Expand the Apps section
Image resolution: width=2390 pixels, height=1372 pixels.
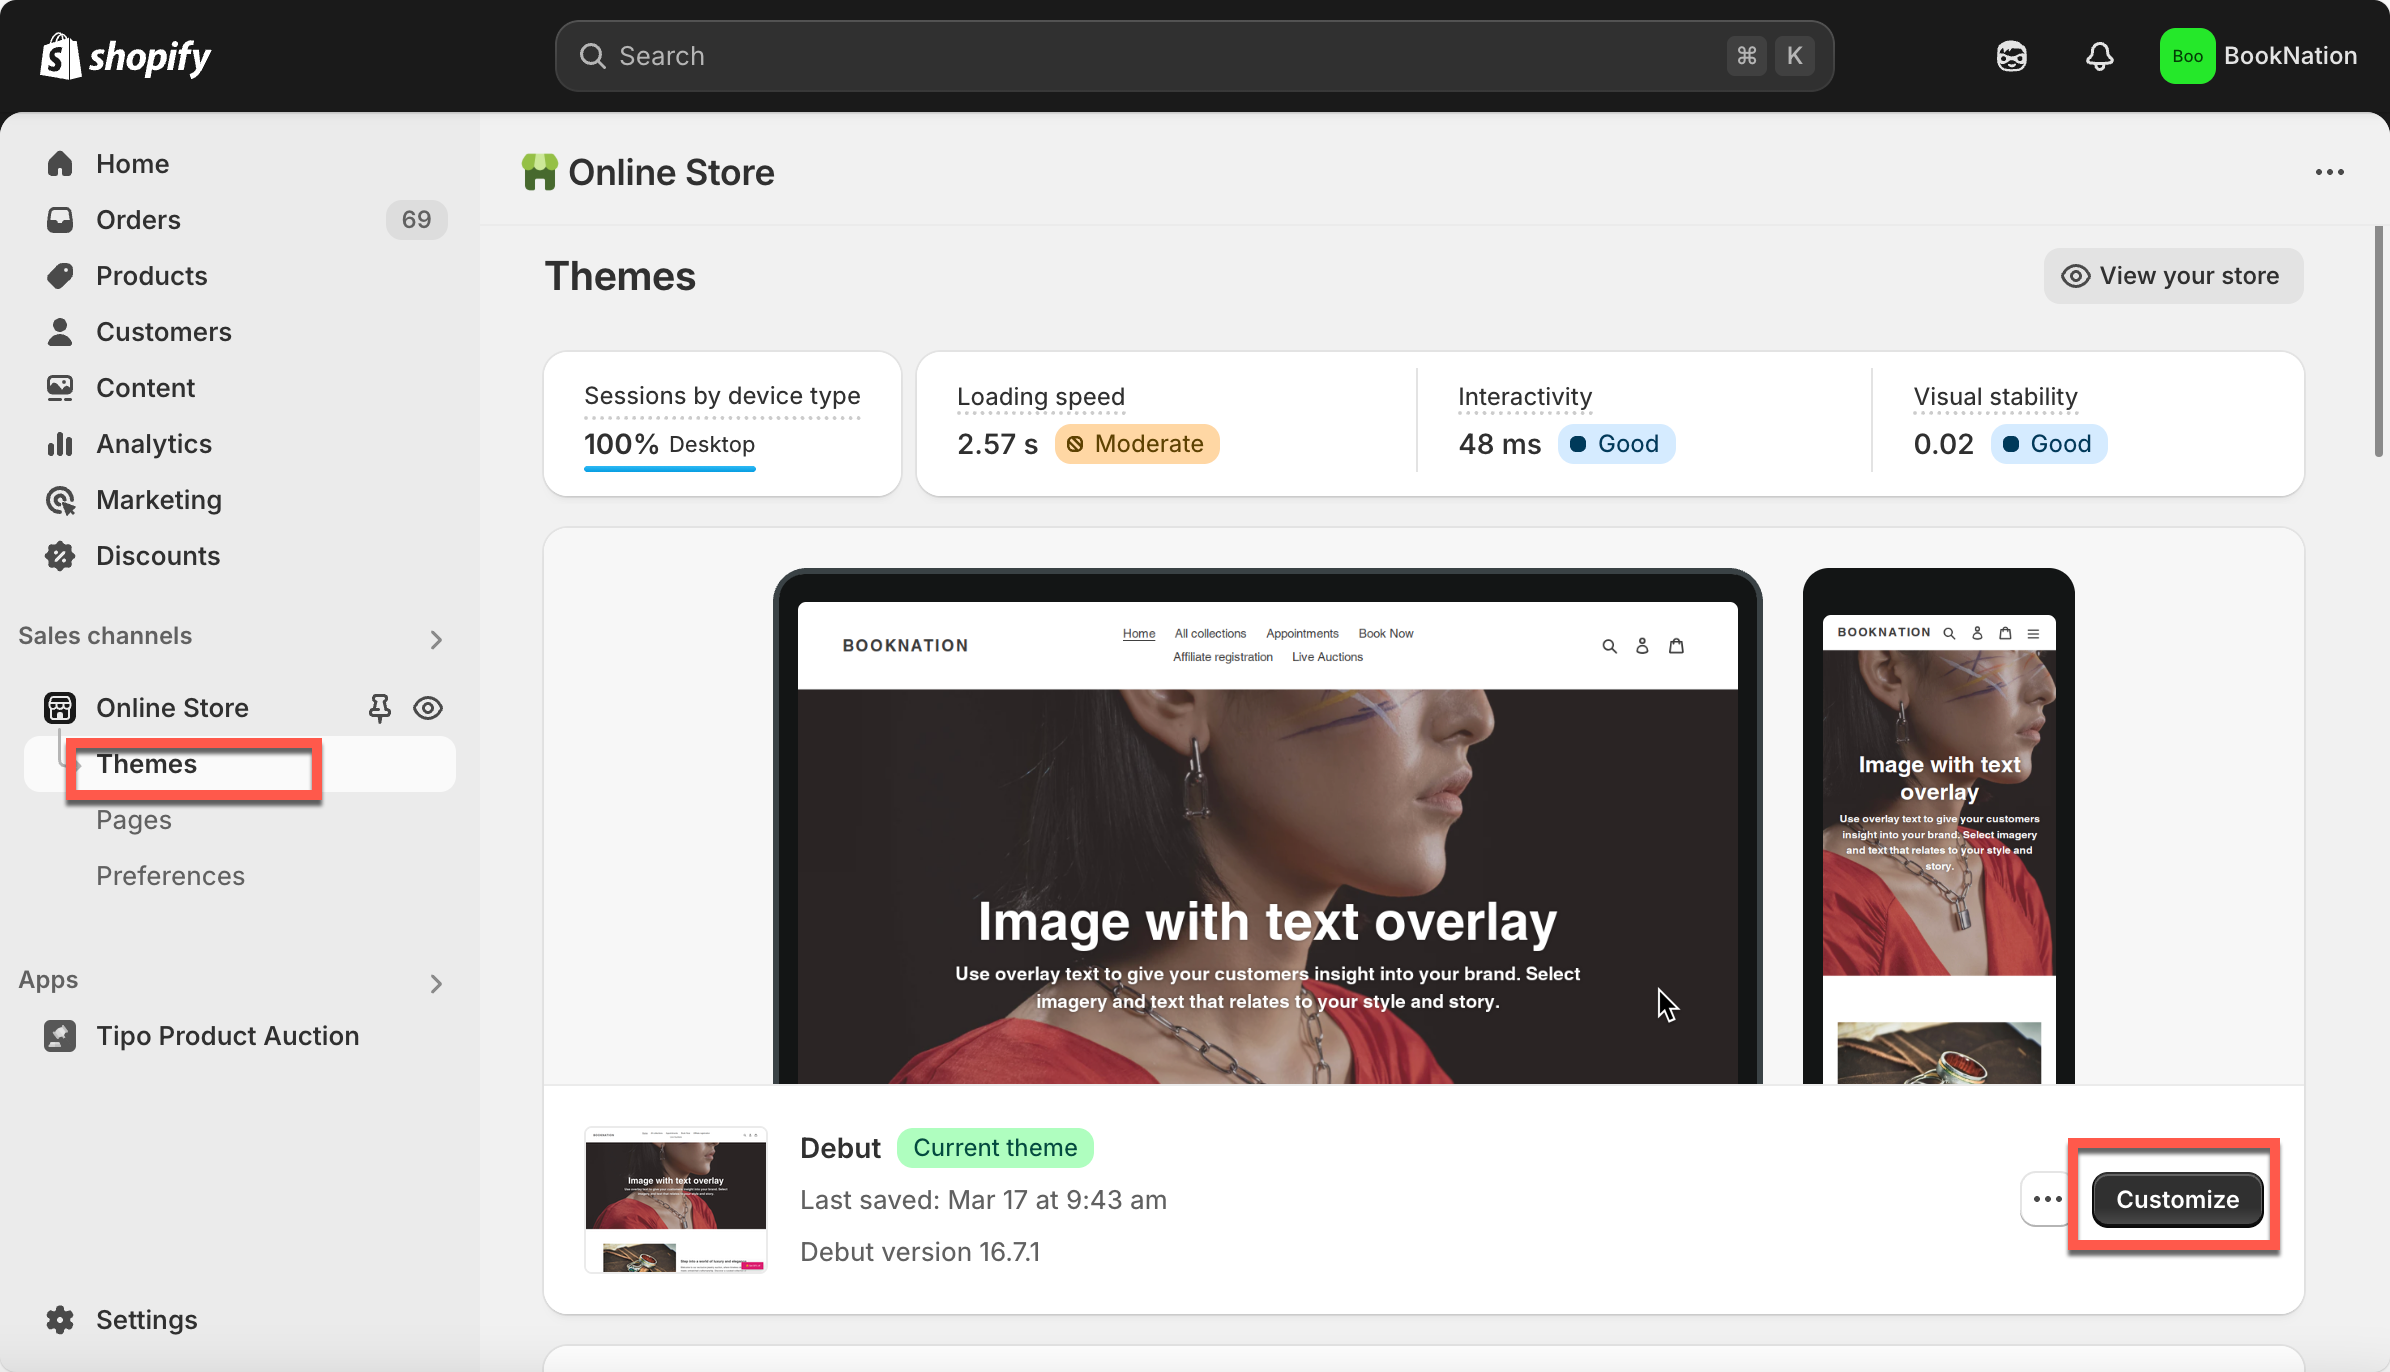coord(435,983)
